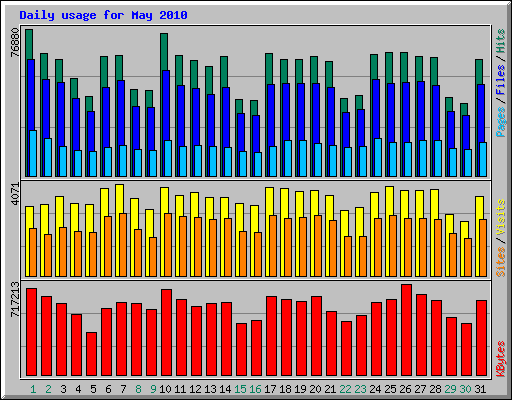Click day label 1 on the x-axis

point(33,389)
